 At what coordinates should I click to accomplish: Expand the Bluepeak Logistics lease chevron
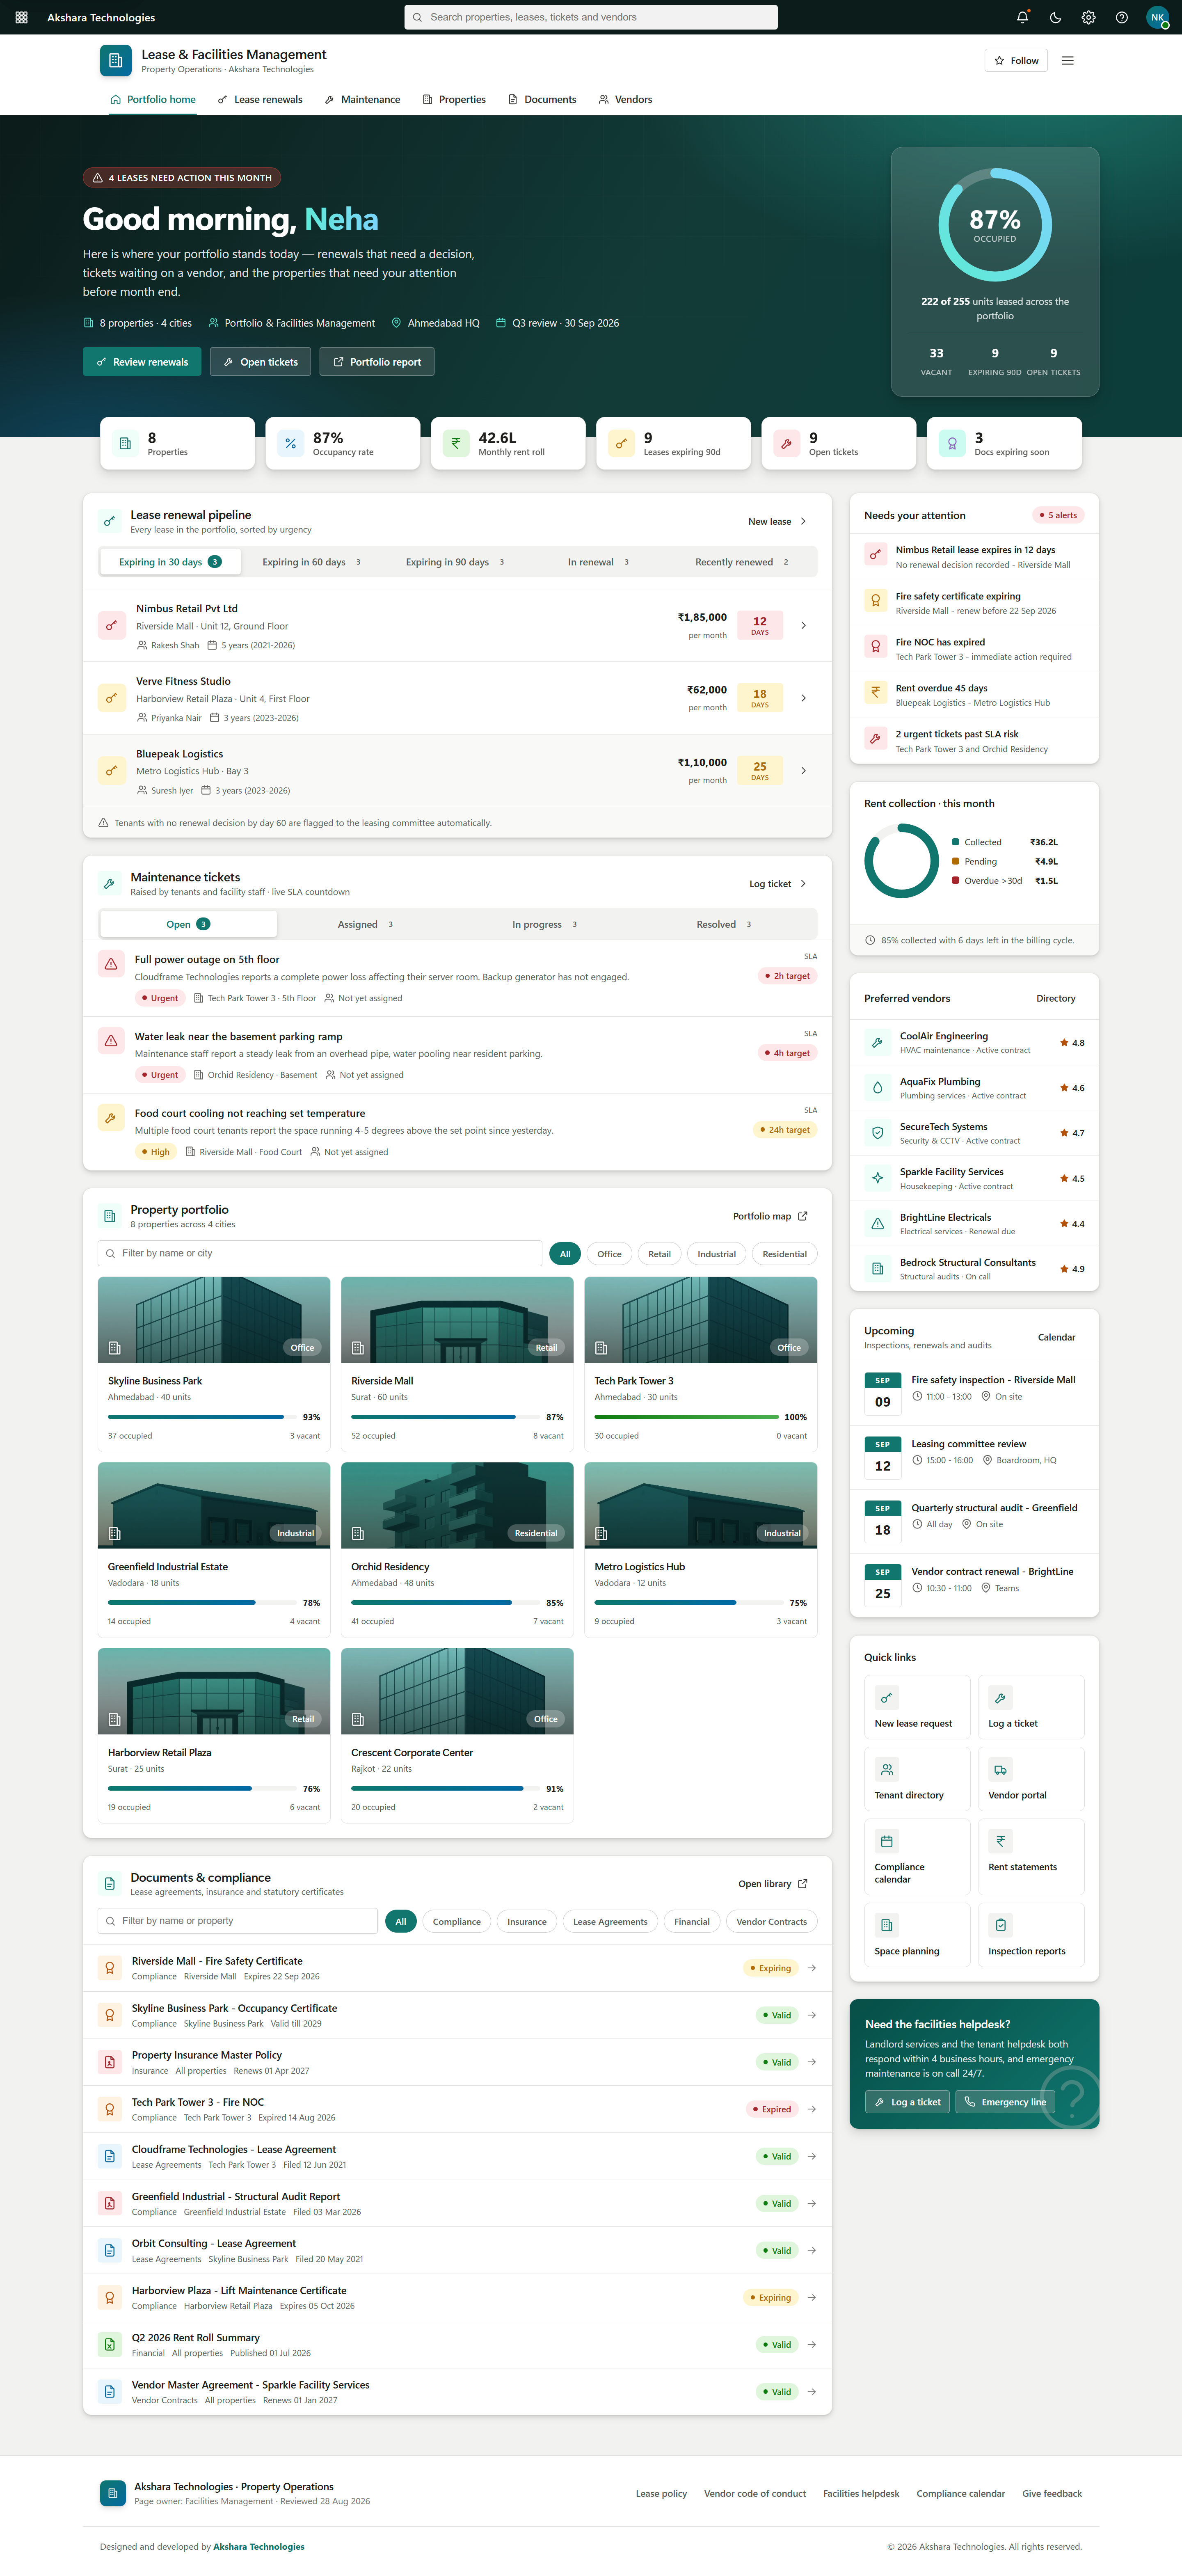(x=803, y=771)
